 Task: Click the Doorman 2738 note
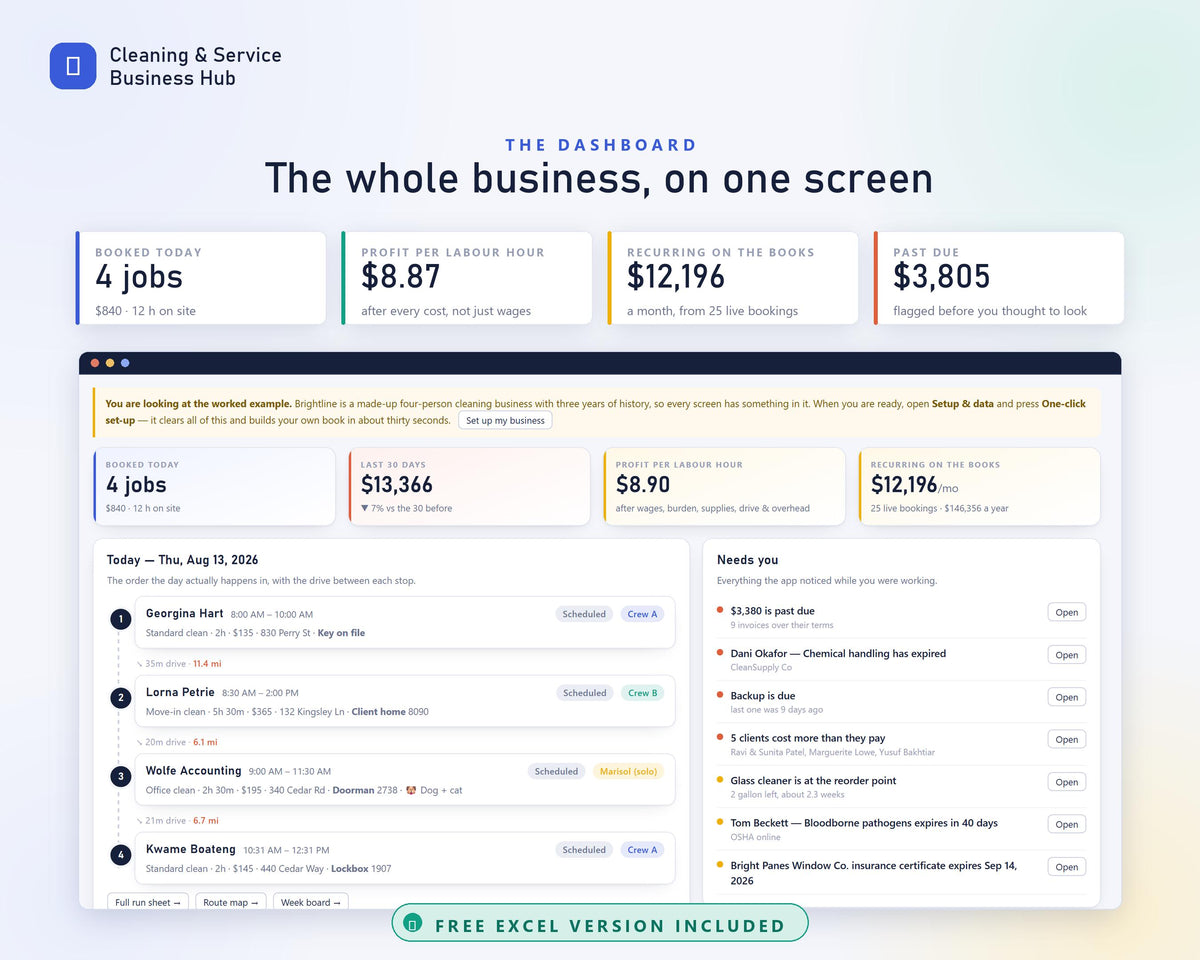pos(365,790)
